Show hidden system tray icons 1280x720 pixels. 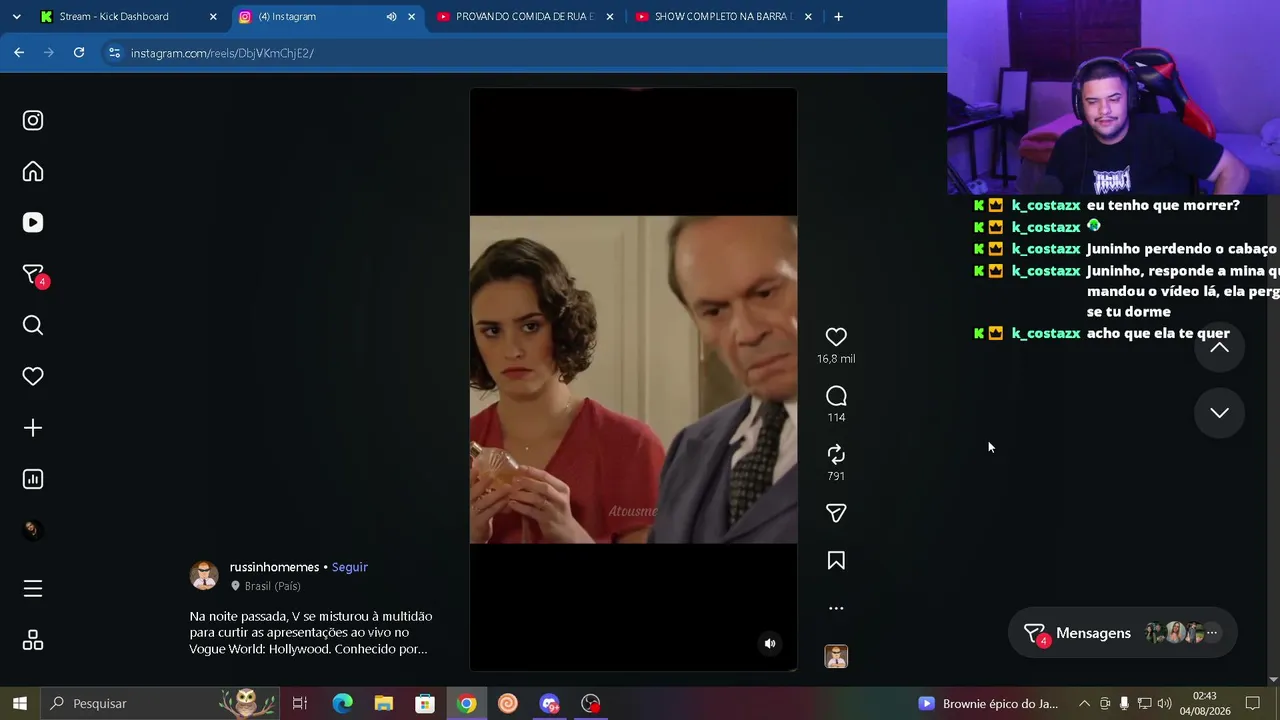point(1084,704)
